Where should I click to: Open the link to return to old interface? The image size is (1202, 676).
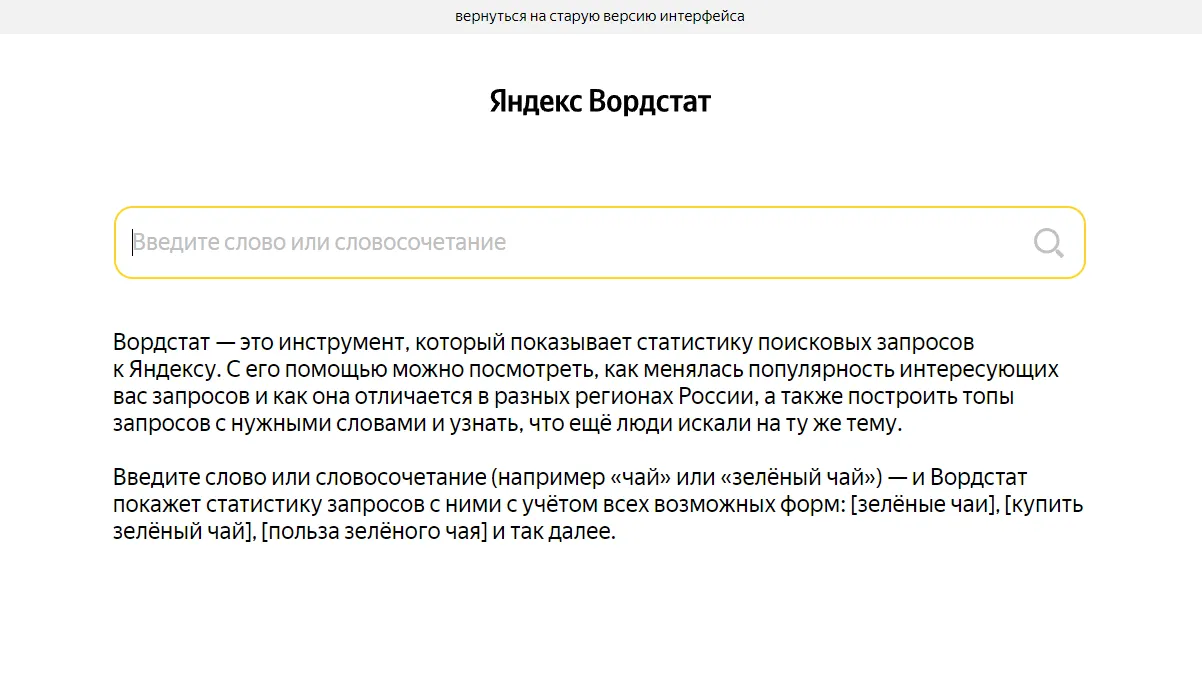[600, 16]
